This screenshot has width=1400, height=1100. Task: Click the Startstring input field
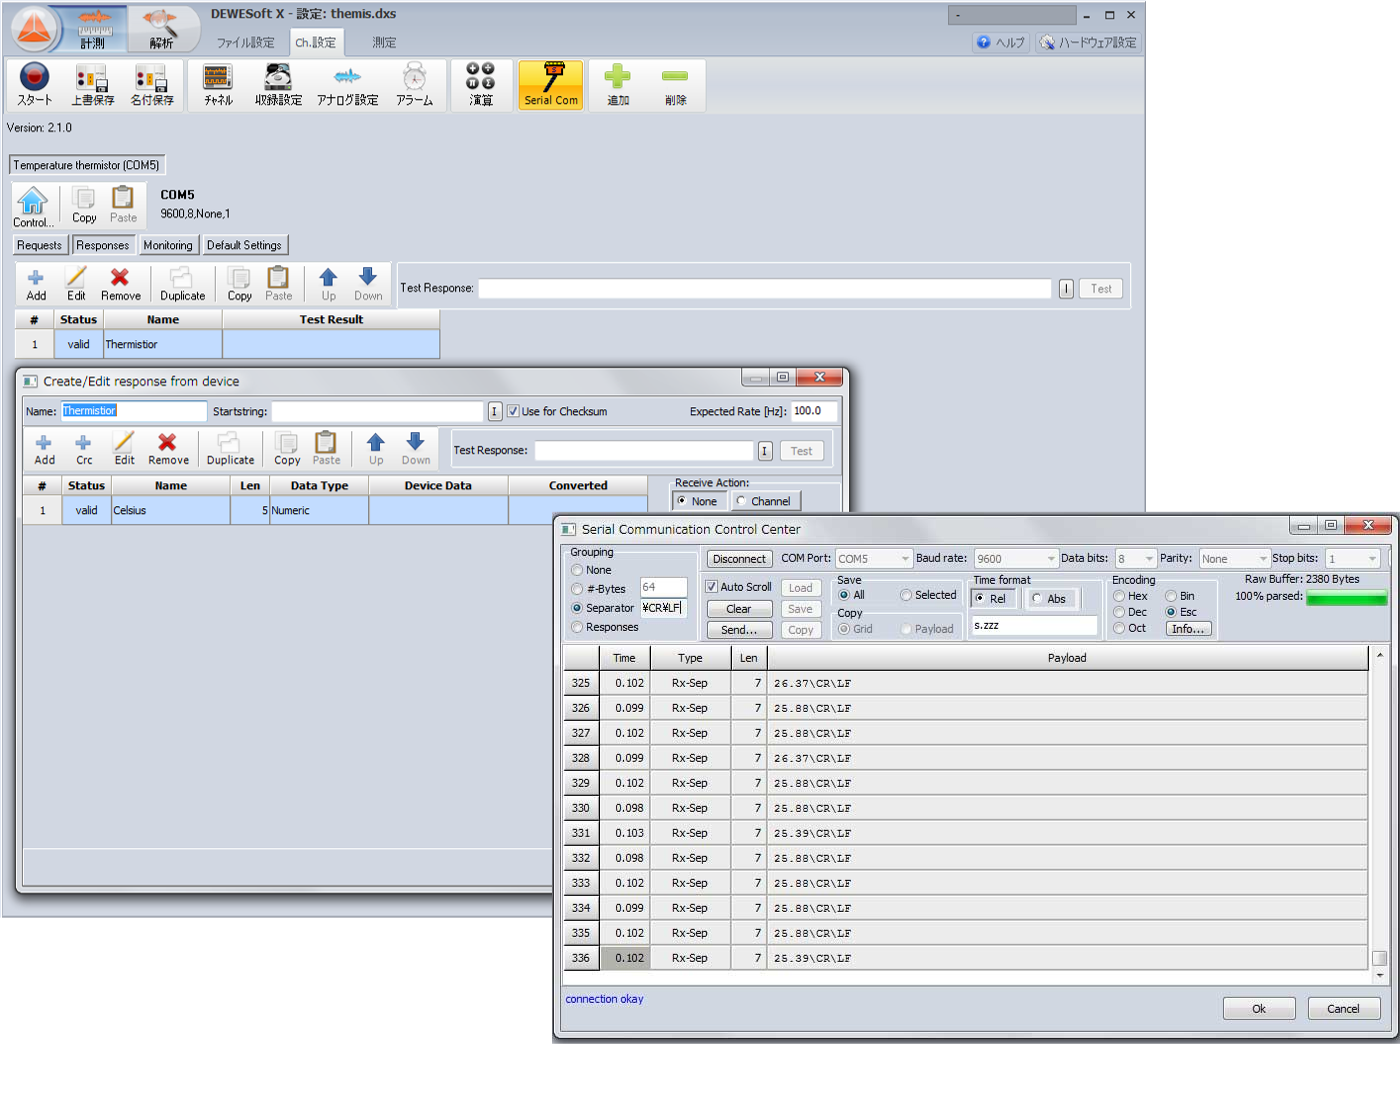point(377,411)
